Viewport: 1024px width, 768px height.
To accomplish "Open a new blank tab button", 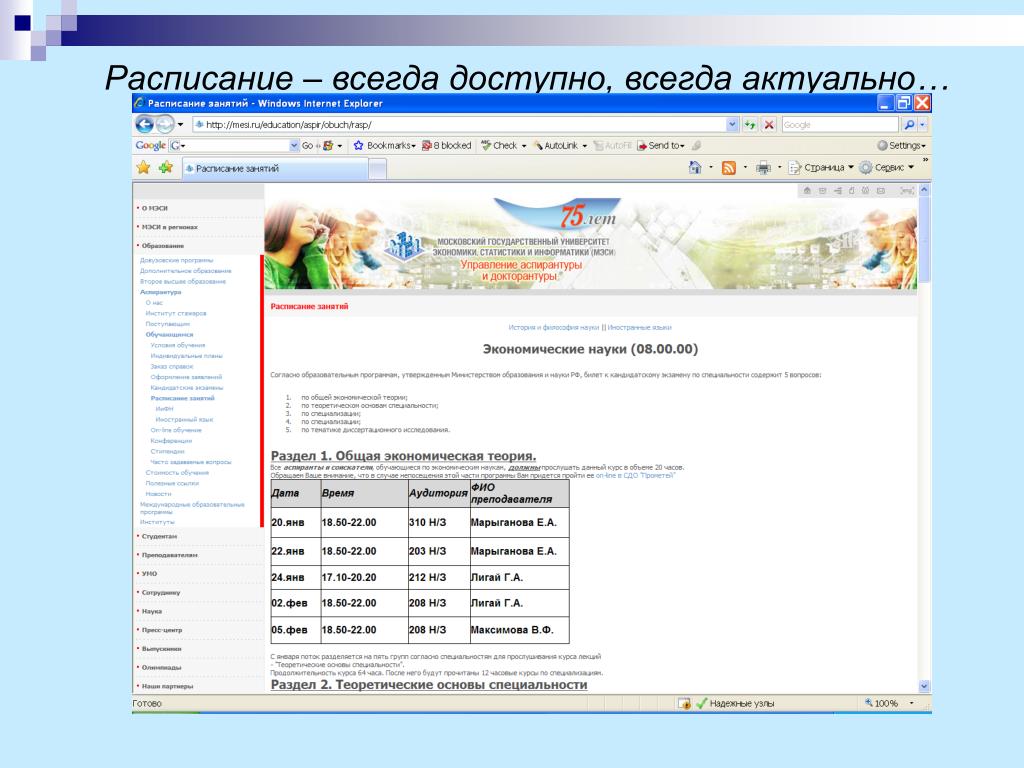I will pos(377,169).
